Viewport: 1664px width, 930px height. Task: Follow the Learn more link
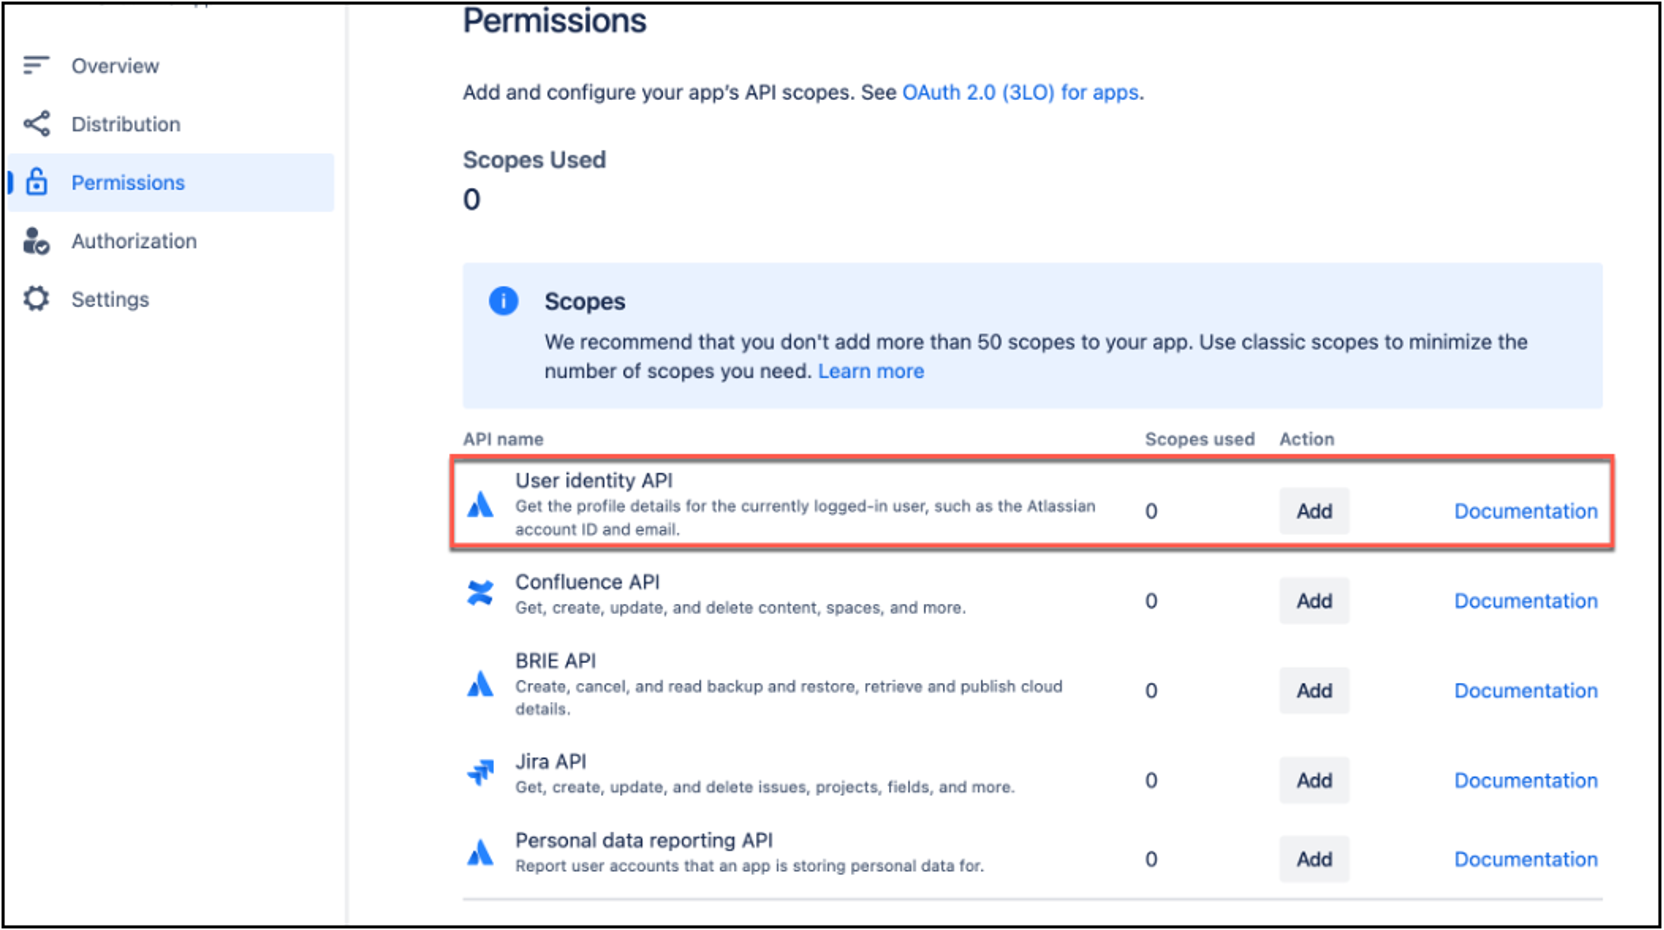pyautogui.click(x=871, y=371)
